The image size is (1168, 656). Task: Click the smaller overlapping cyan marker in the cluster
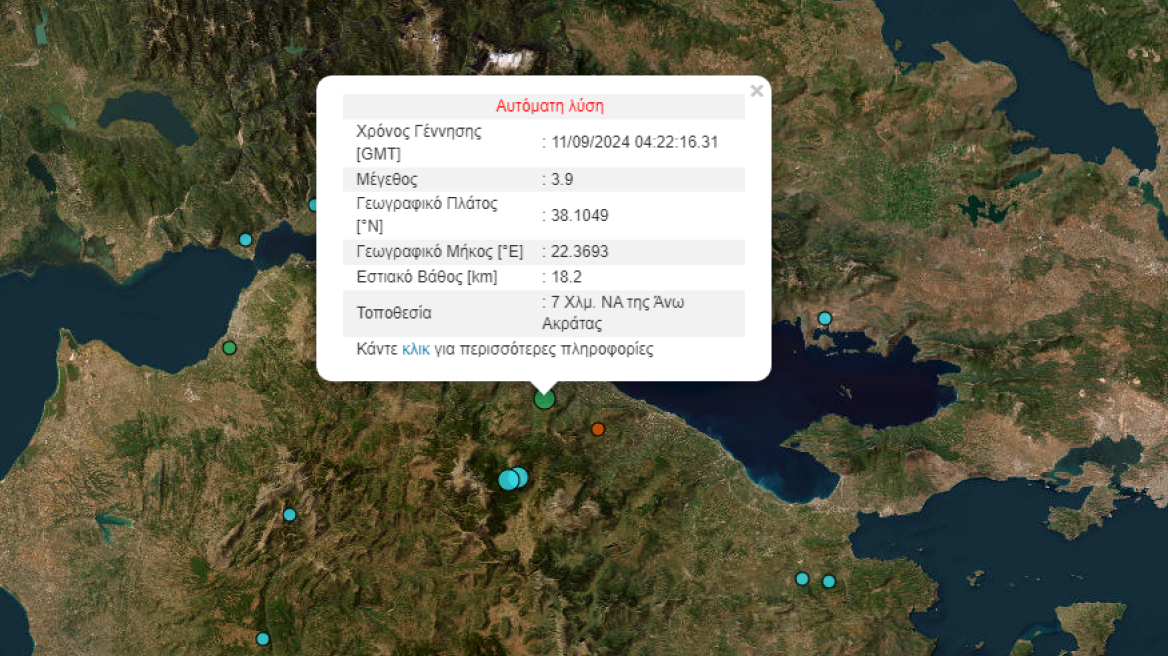tap(523, 477)
